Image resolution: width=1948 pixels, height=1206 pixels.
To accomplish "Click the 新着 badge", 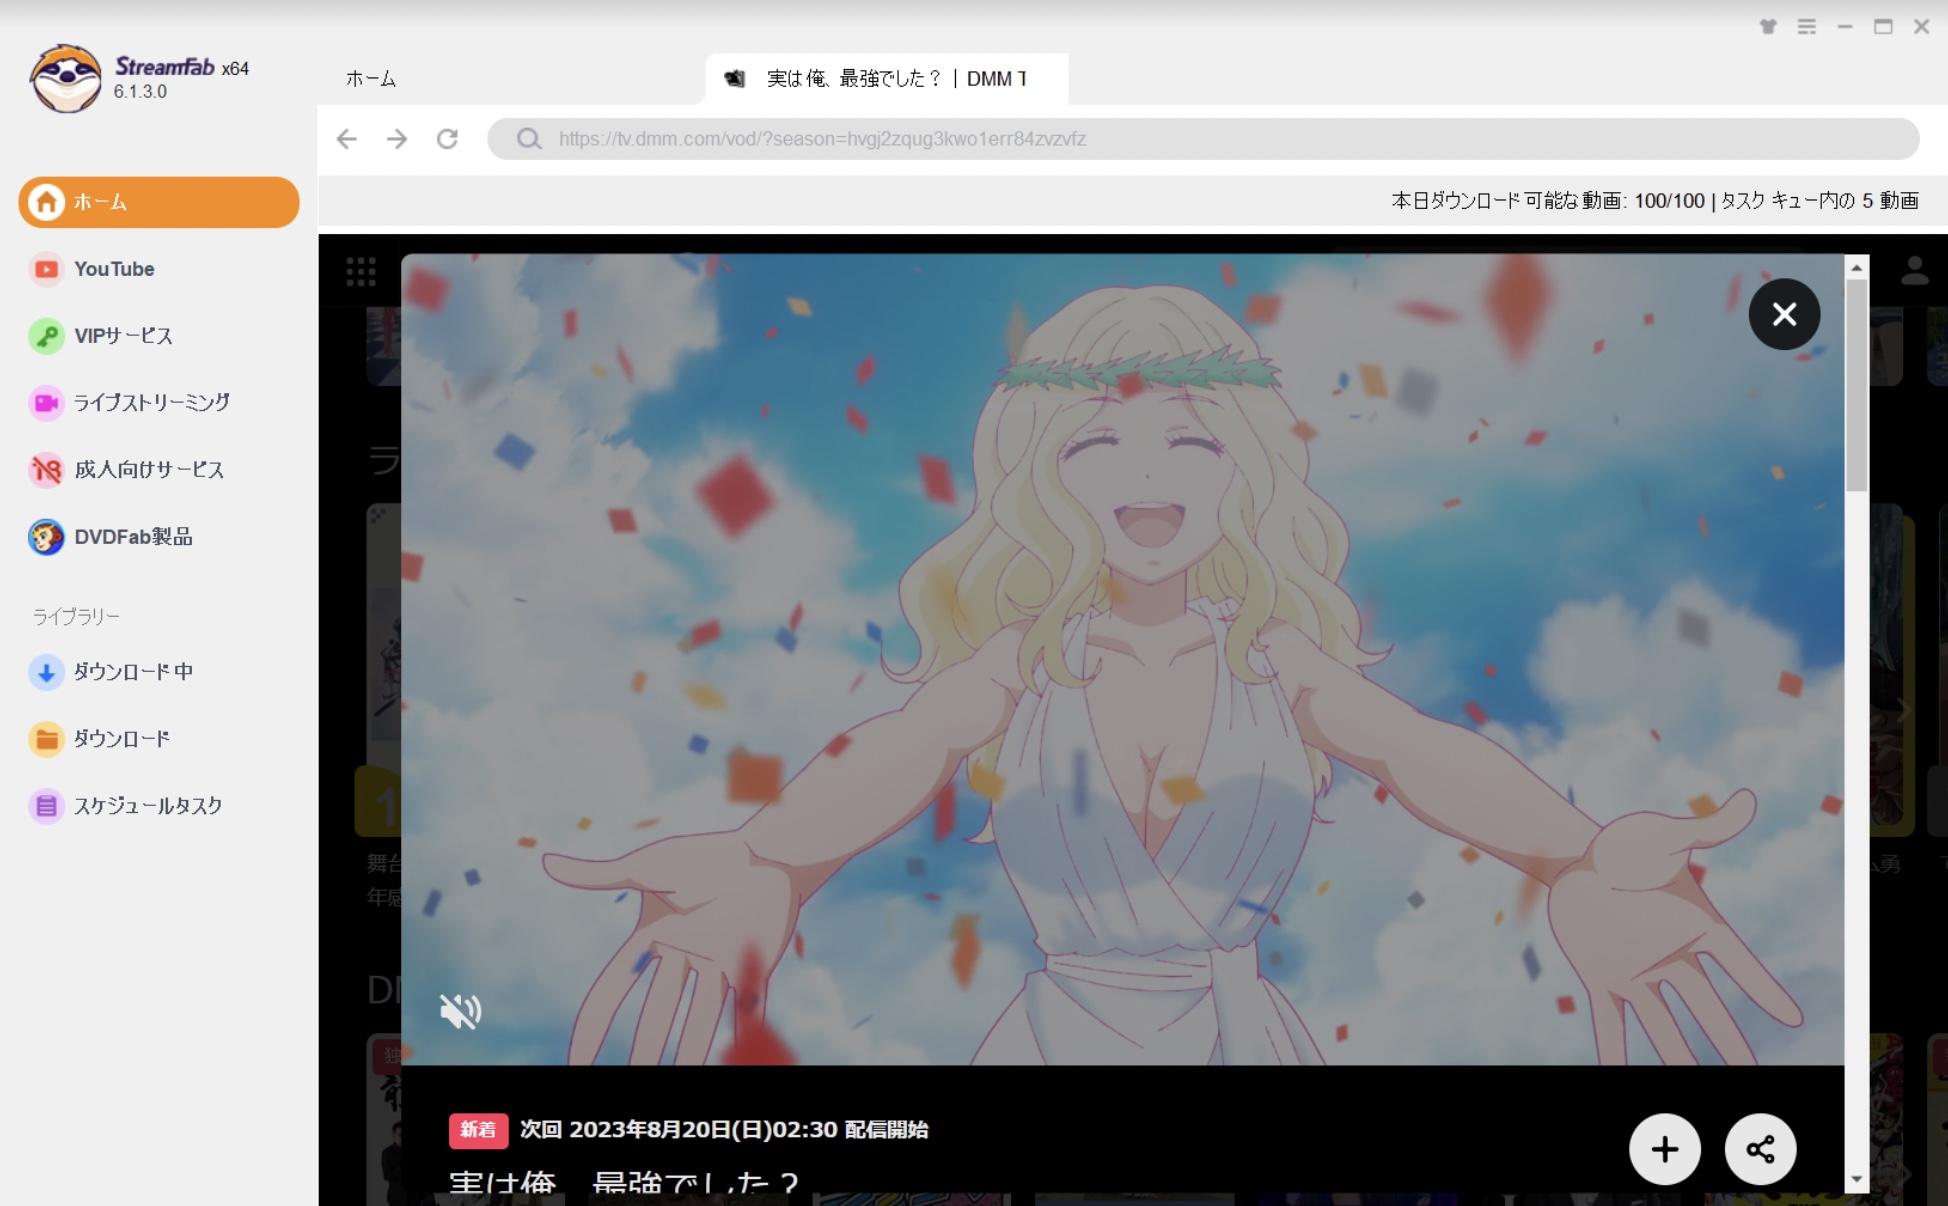I will click(x=478, y=1130).
